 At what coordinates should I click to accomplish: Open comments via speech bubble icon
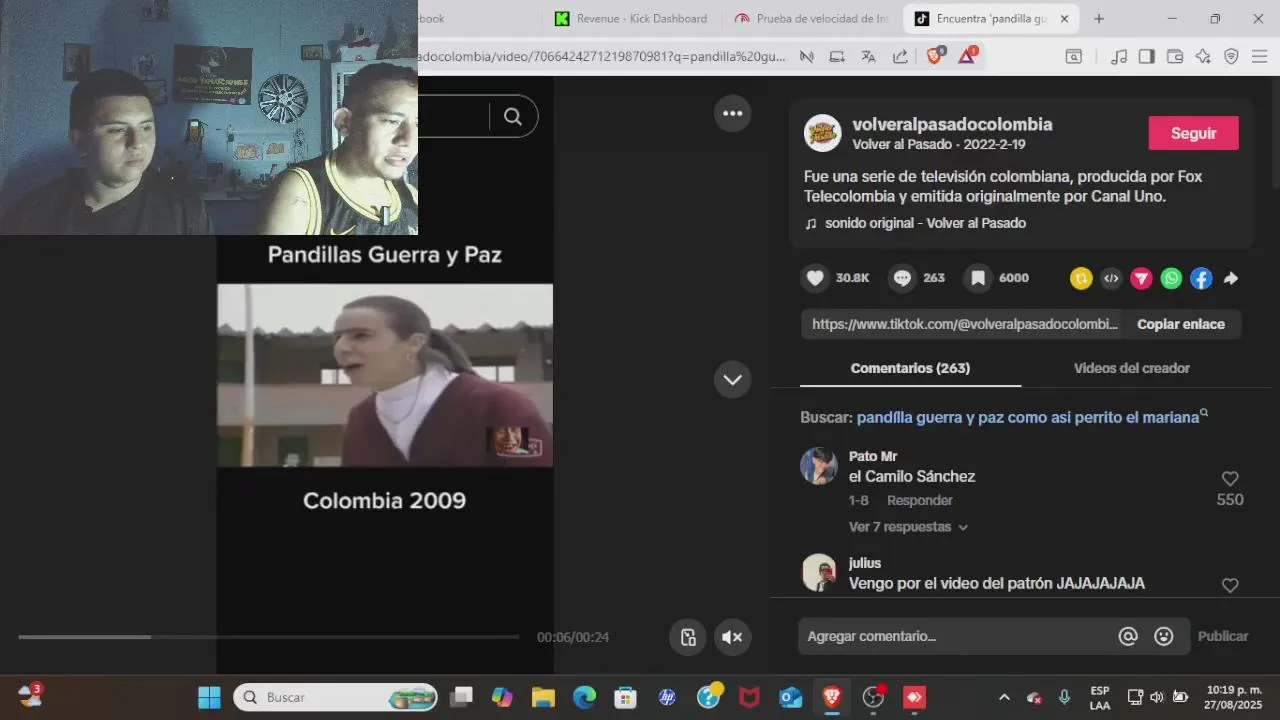(902, 278)
